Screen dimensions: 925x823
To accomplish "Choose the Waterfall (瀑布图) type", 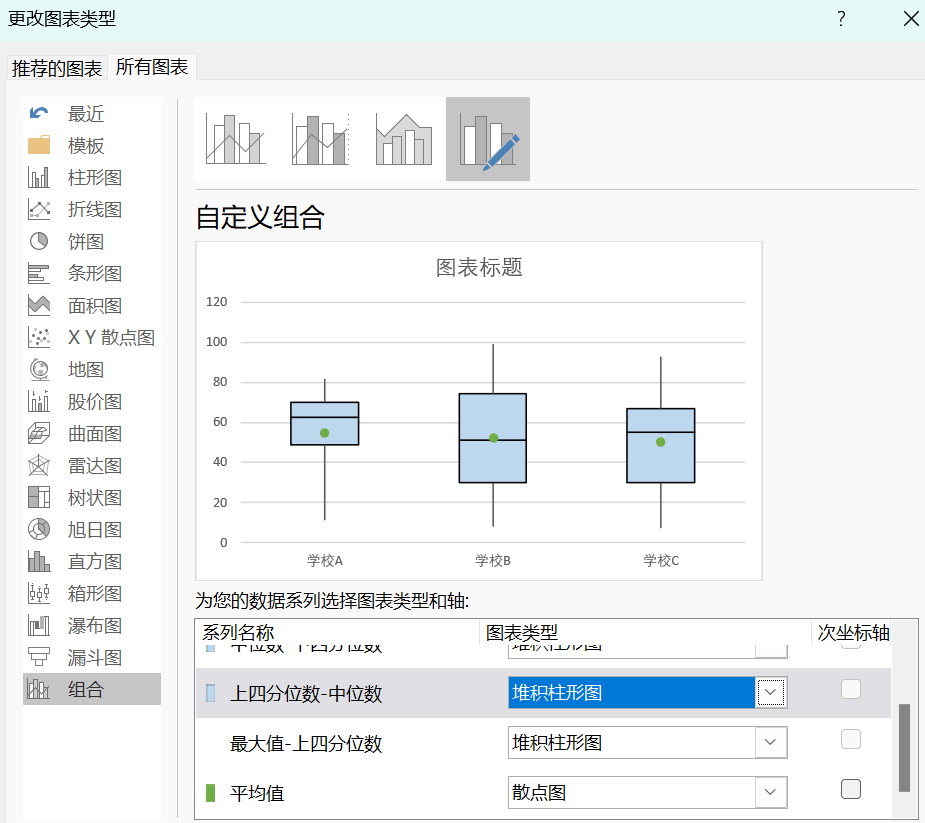I will (92, 625).
